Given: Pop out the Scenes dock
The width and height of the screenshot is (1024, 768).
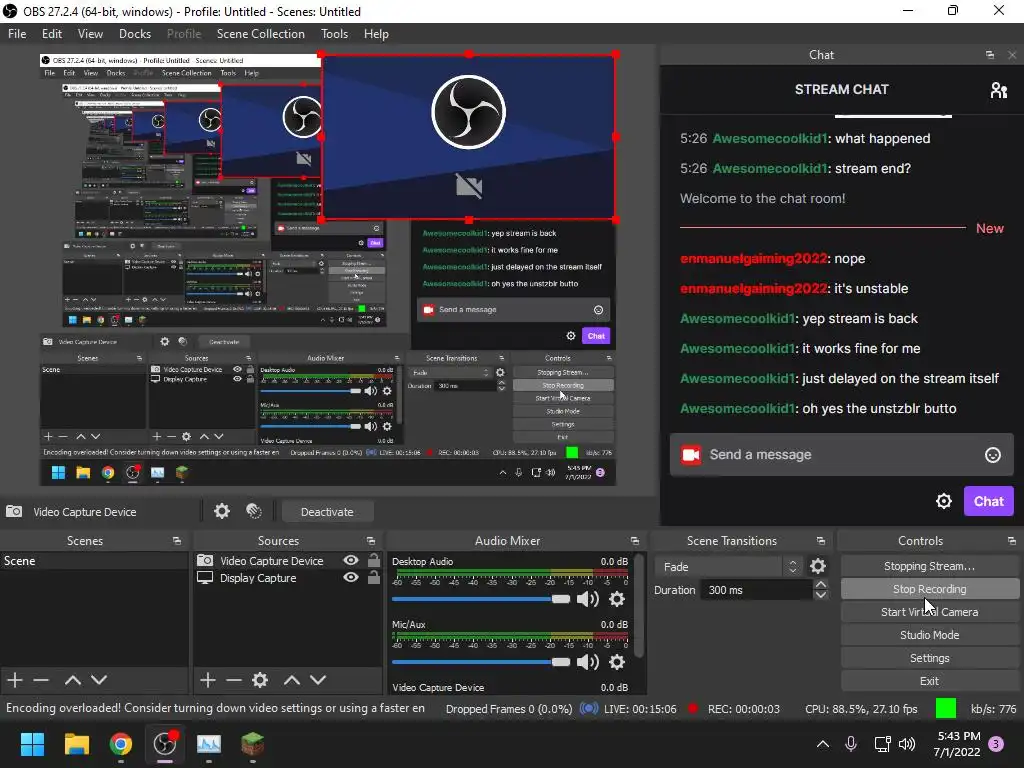Looking at the screenshot, I should [176, 541].
